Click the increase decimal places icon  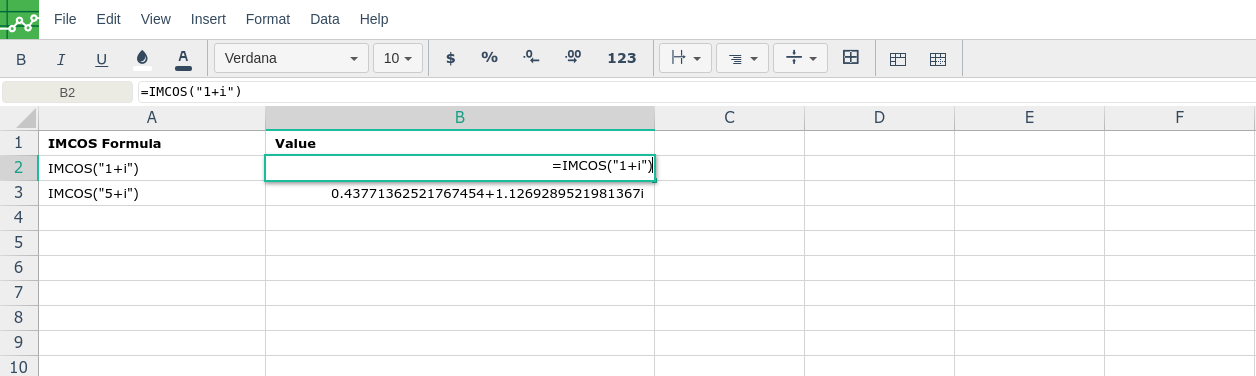coord(572,58)
